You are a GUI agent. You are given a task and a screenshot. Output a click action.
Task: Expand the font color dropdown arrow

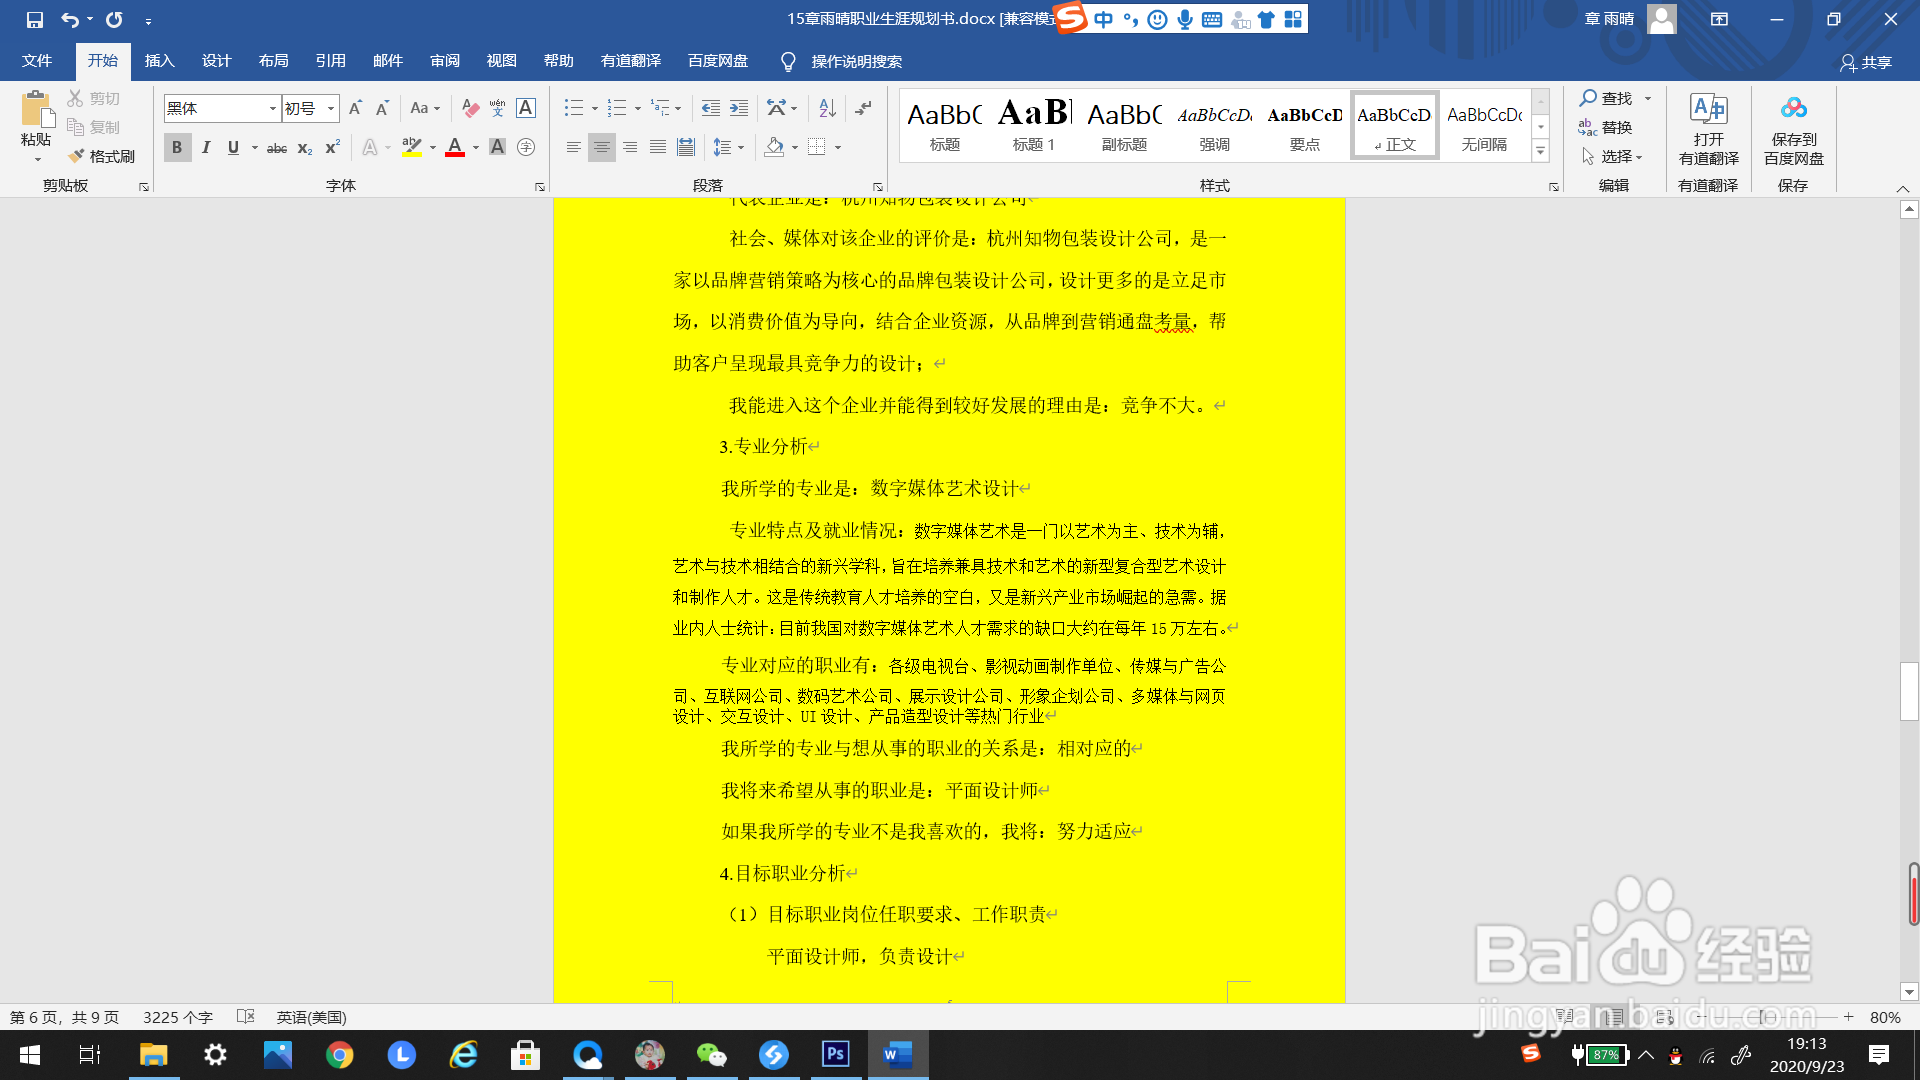point(476,148)
